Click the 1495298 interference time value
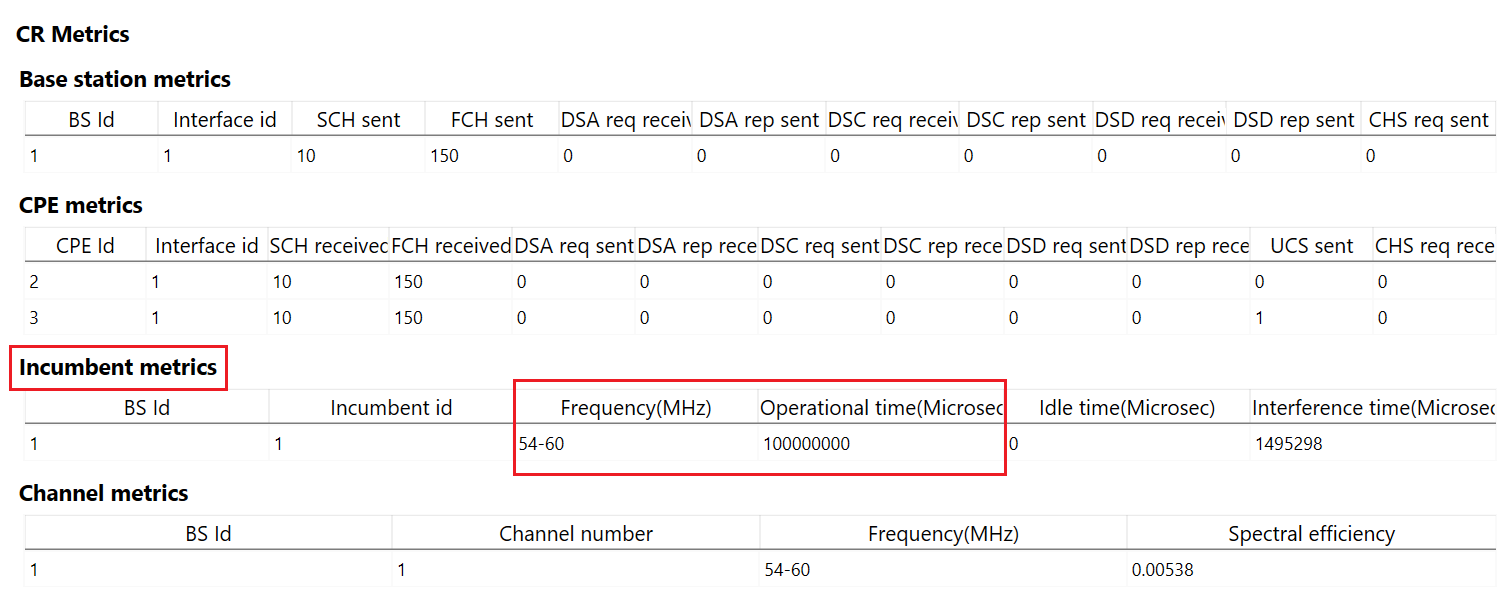1501x590 pixels. pyautogui.click(x=1288, y=444)
